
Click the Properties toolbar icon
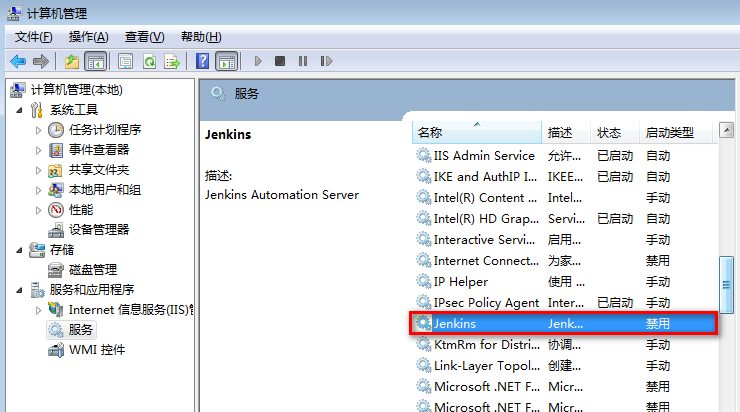coord(126,61)
